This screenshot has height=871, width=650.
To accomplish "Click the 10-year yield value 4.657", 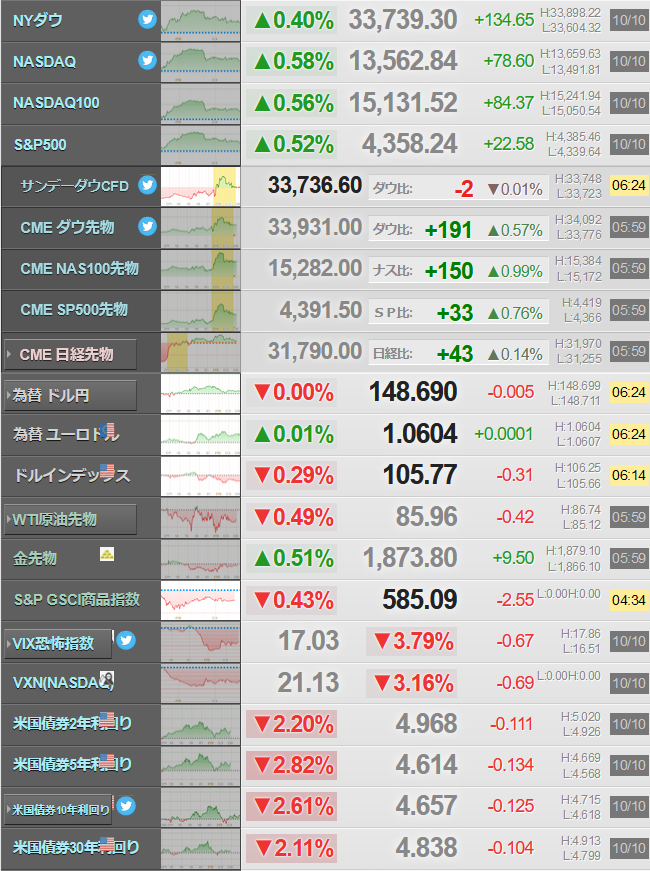I will [427, 806].
